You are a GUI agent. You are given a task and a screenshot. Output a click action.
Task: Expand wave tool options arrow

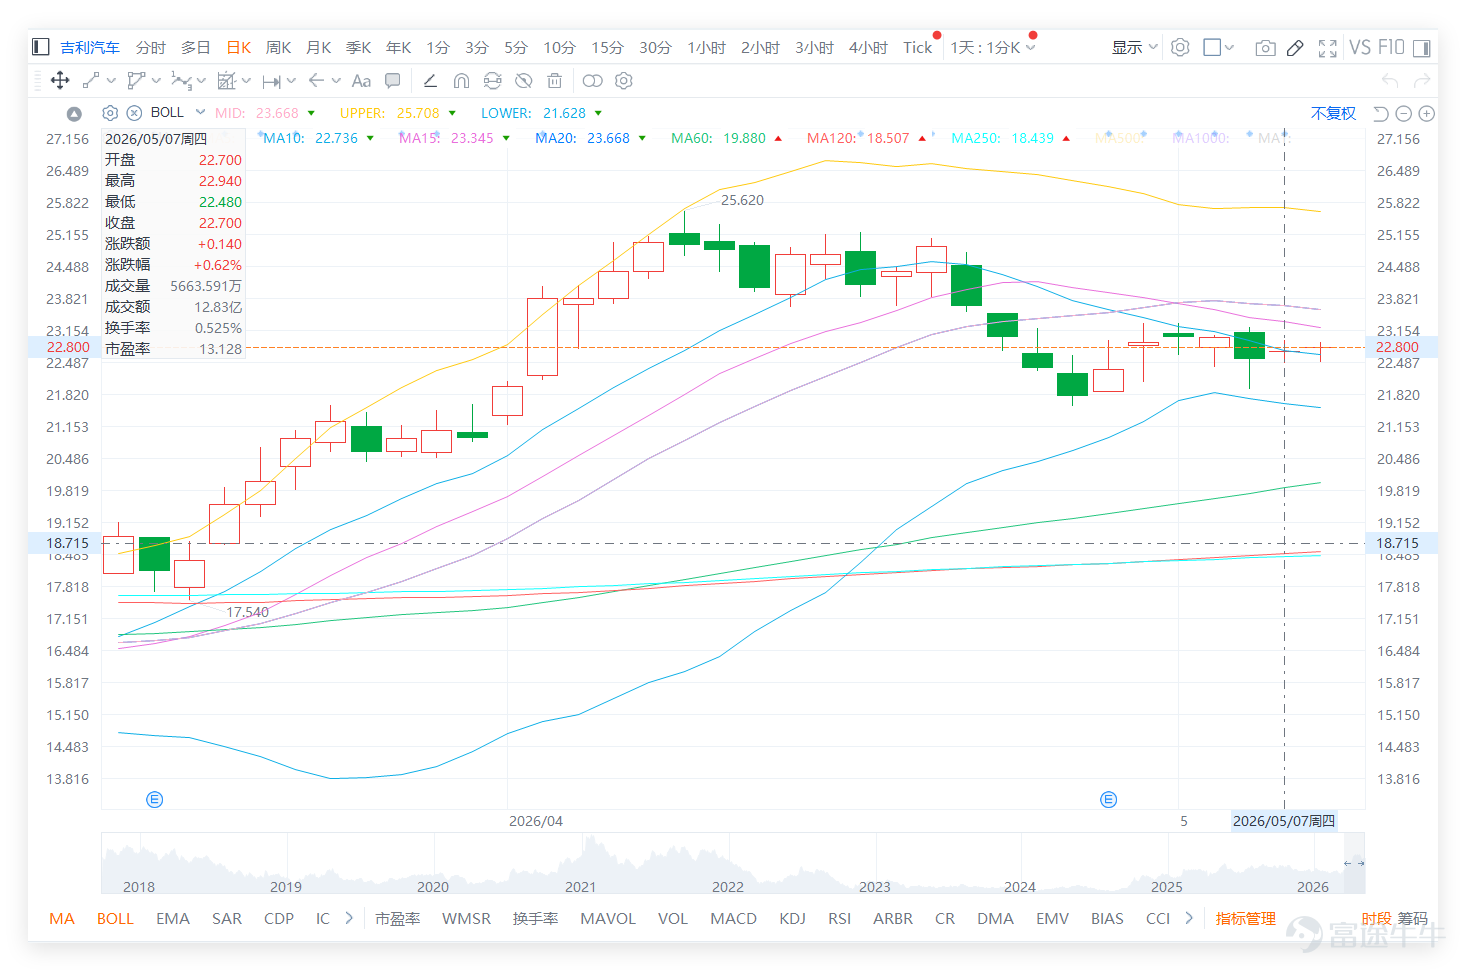pos(201,81)
